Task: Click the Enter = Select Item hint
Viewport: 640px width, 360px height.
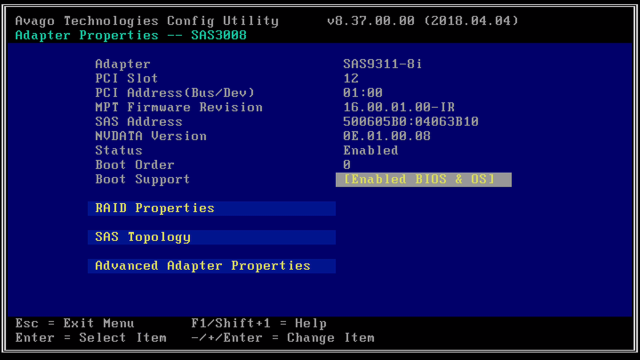Action: tap(91, 338)
